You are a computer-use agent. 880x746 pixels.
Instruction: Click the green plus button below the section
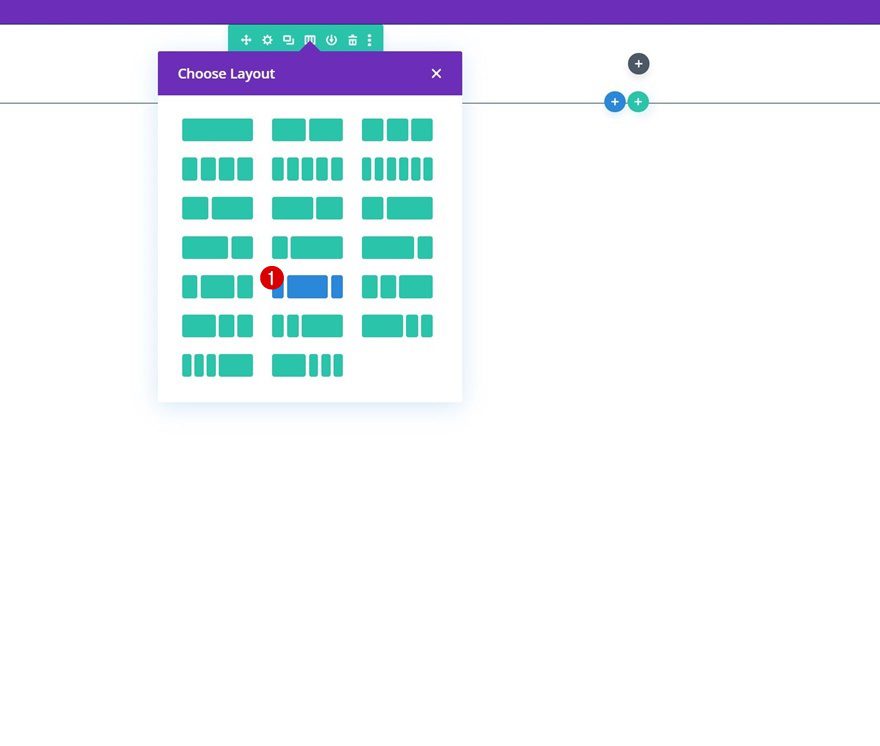click(x=637, y=101)
